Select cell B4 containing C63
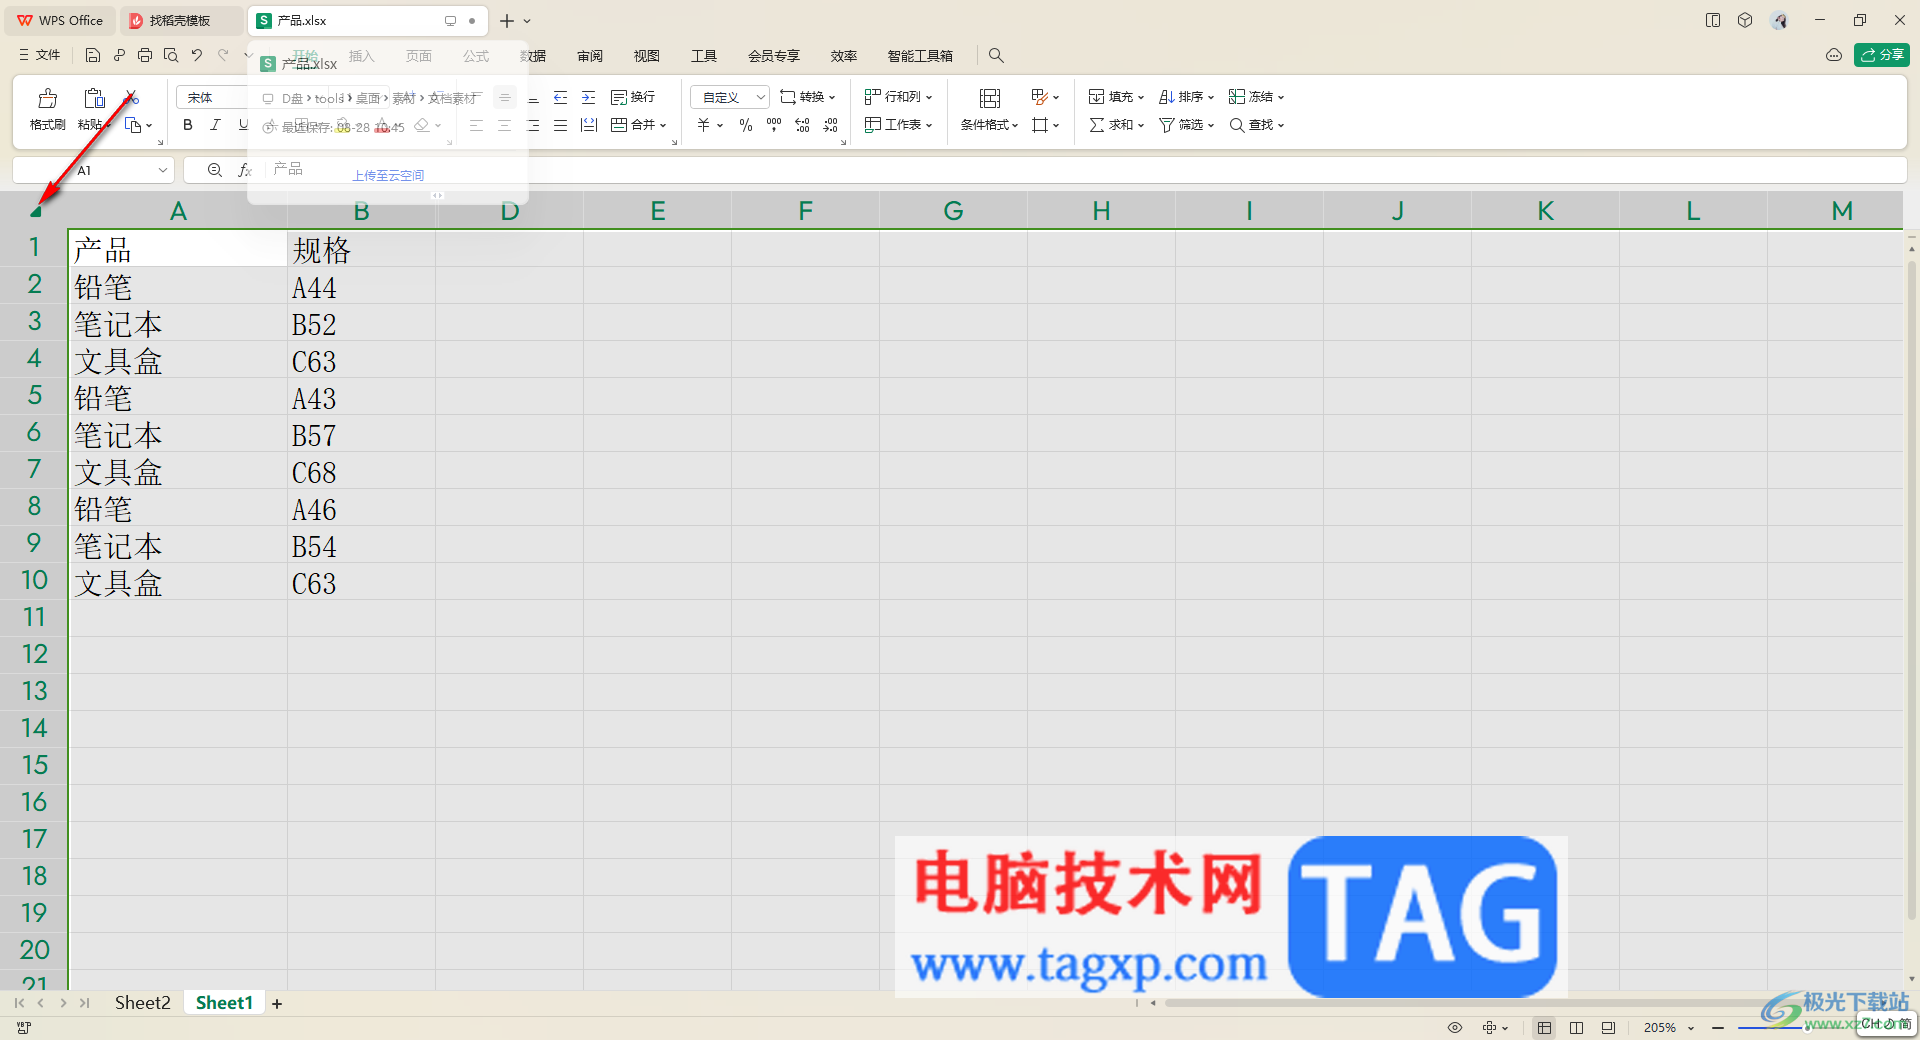Screen dimensions: 1920x1040 [x=361, y=362]
